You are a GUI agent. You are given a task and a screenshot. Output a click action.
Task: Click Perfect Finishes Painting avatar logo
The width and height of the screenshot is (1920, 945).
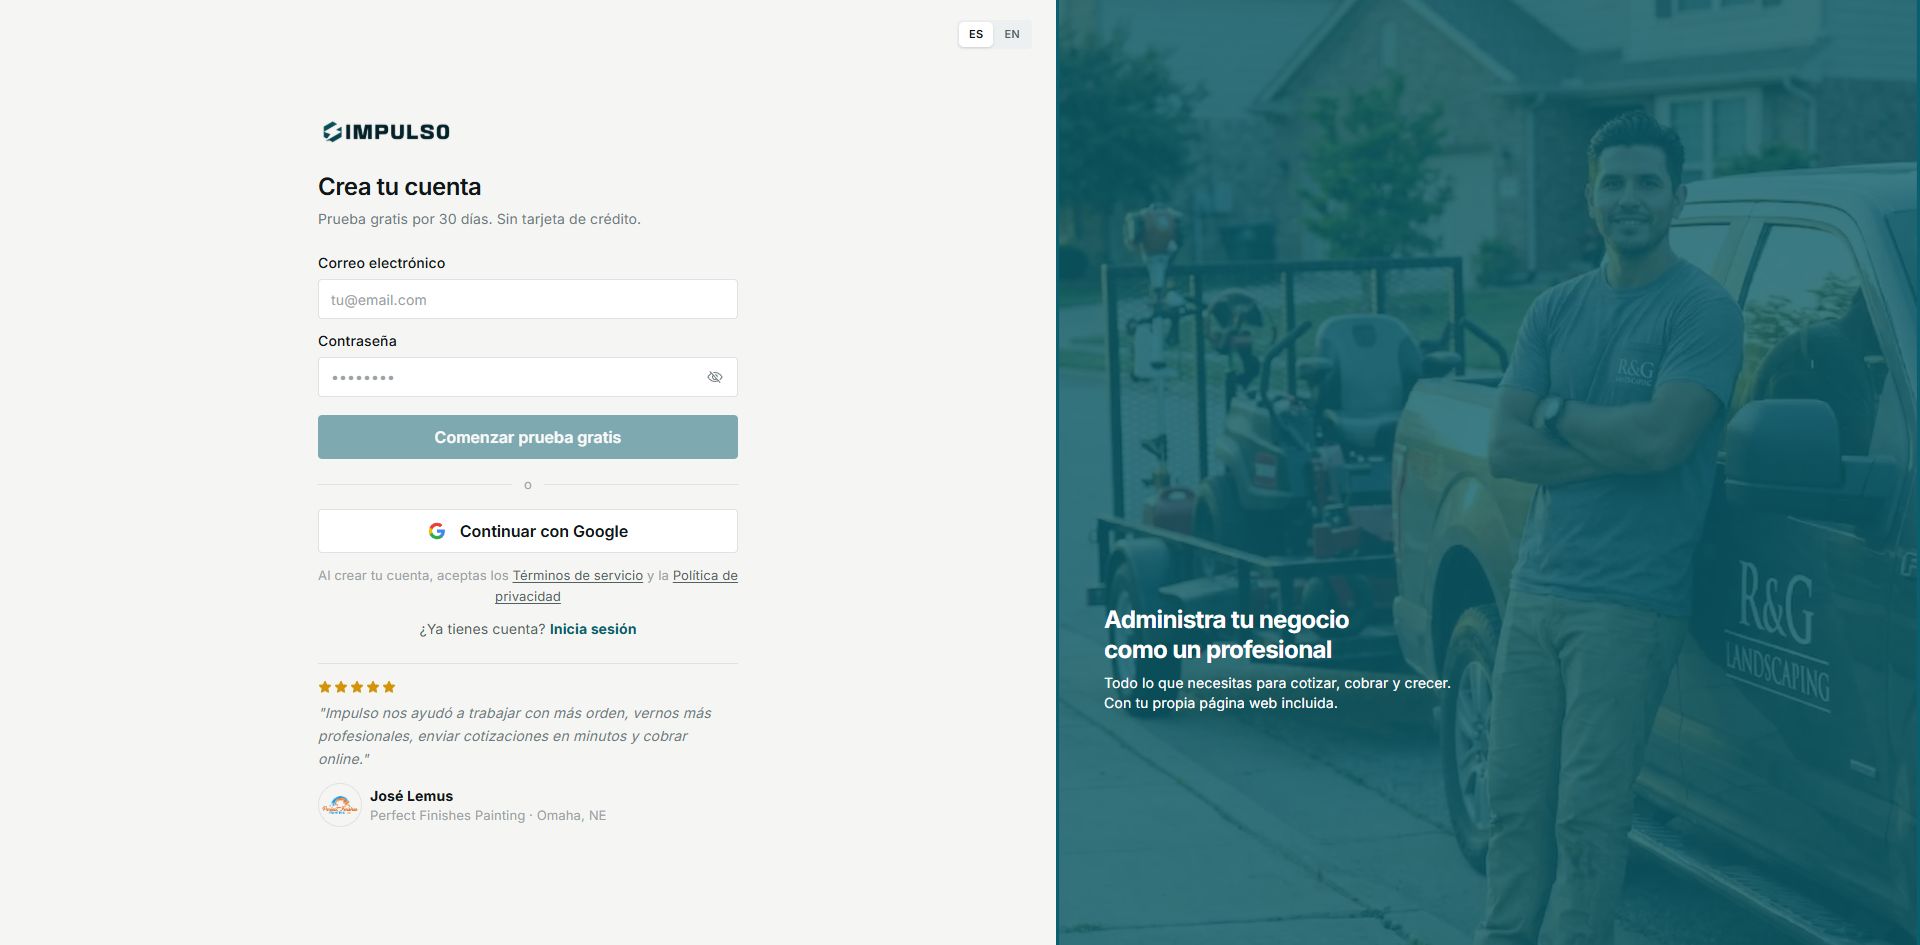click(340, 805)
